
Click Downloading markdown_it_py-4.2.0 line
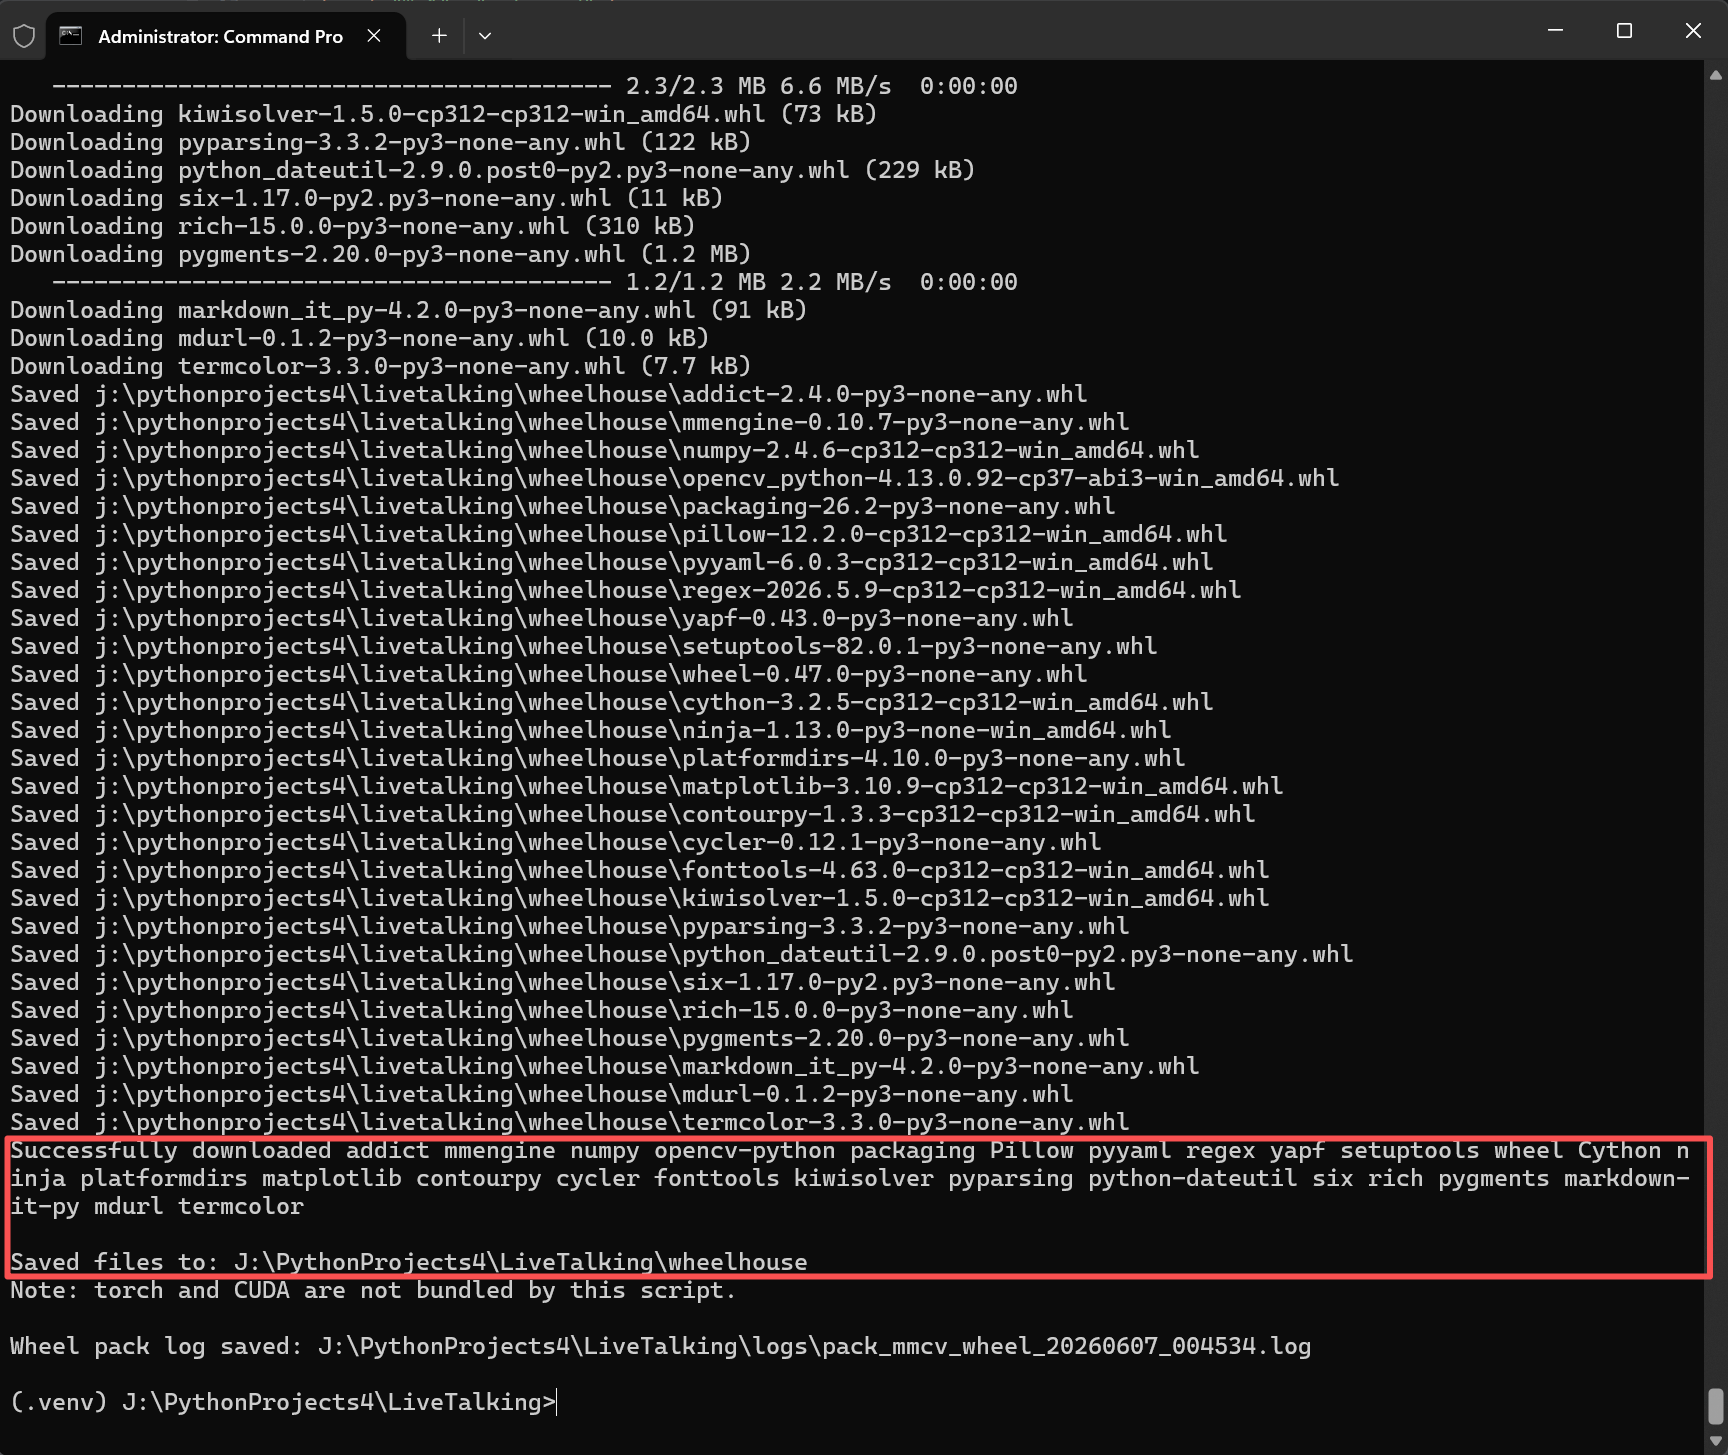pyautogui.click(x=408, y=310)
